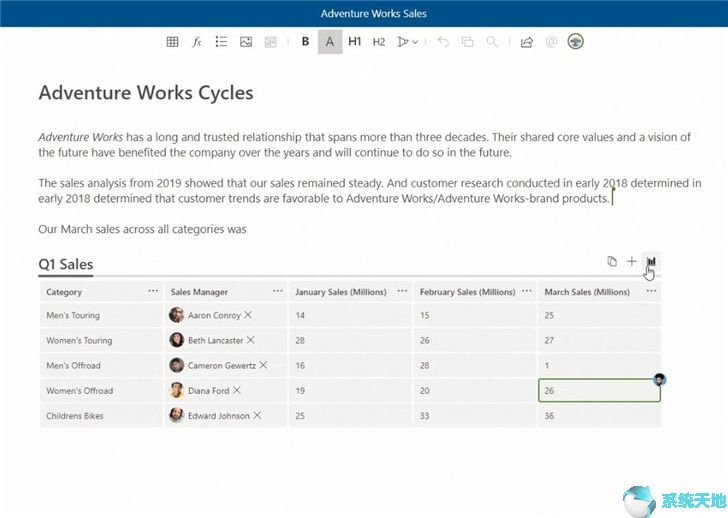Select the Women's Offroad category cell
The image size is (728, 518).
point(101,390)
